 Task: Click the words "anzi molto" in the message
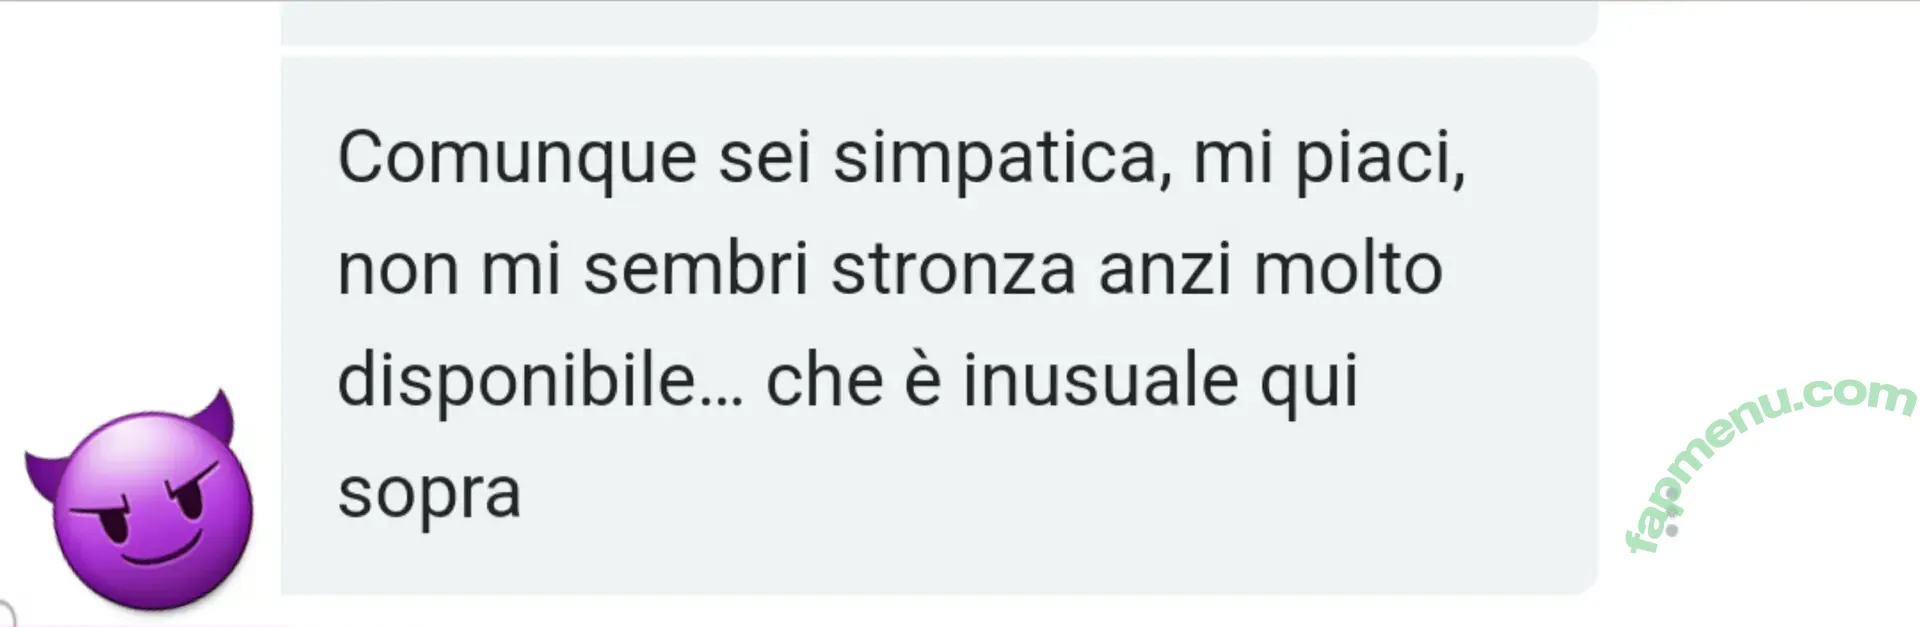(1270, 270)
